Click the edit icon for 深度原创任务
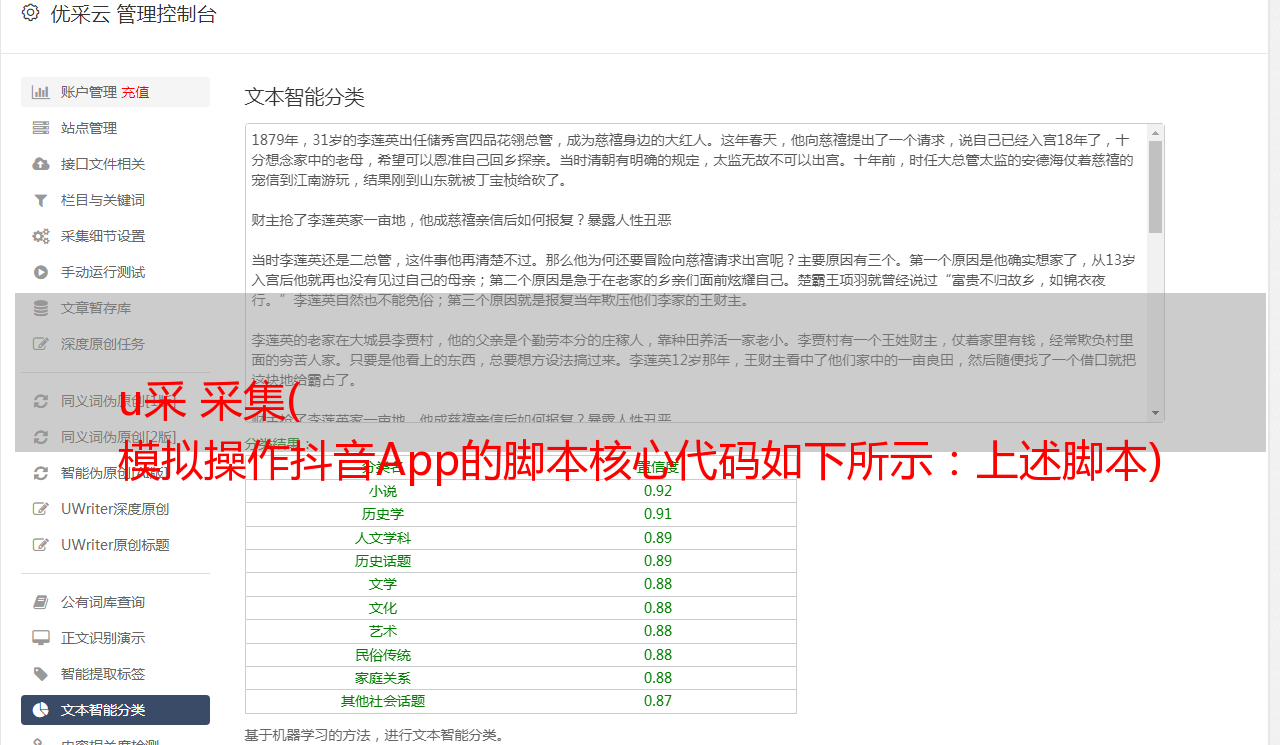1280x745 pixels. (41, 344)
